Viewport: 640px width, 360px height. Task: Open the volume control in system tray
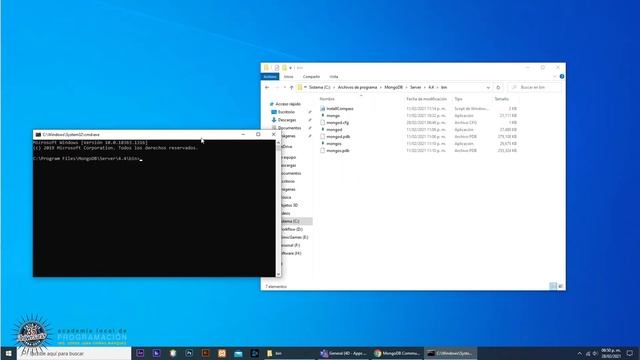pyautogui.click(x=595, y=353)
